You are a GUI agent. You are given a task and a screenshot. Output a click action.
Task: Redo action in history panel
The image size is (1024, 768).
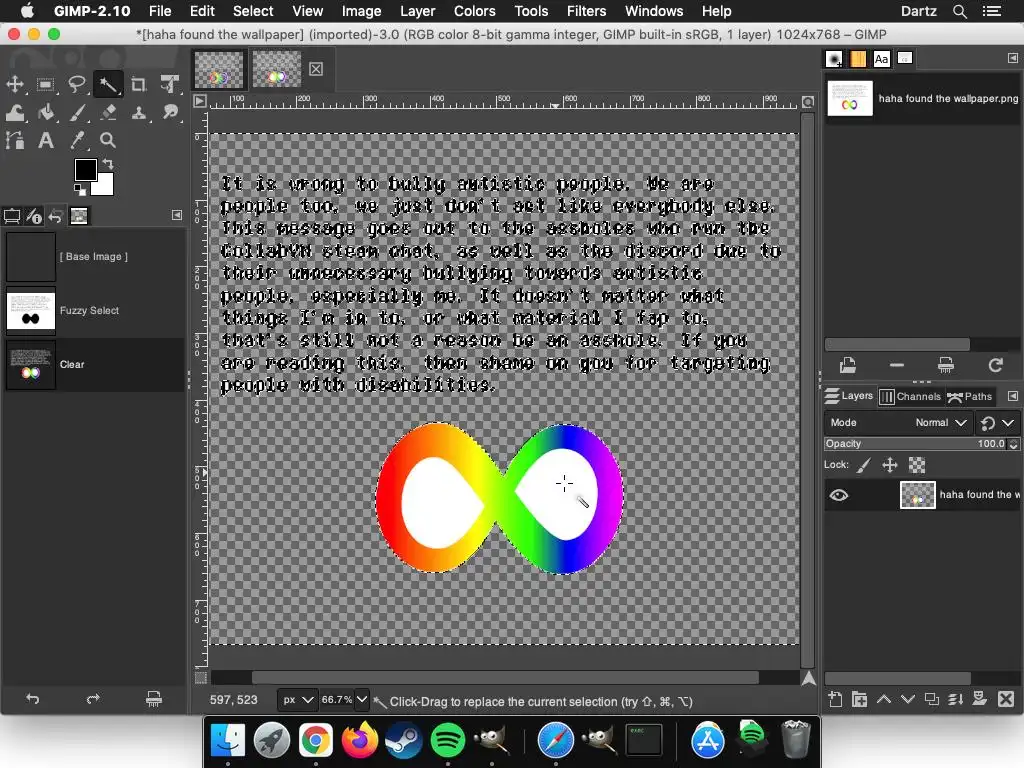pos(93,699)
